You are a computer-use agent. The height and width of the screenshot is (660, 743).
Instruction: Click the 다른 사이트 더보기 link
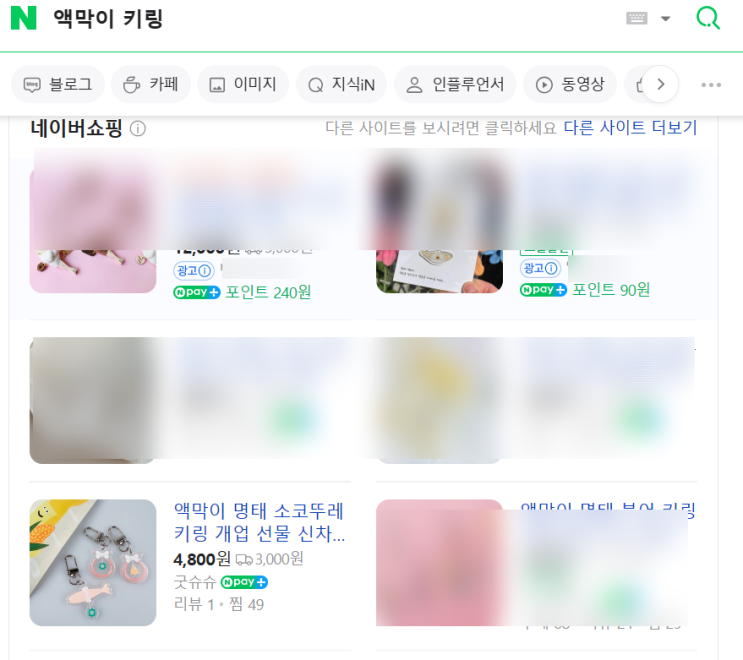[x=630, y=127]
